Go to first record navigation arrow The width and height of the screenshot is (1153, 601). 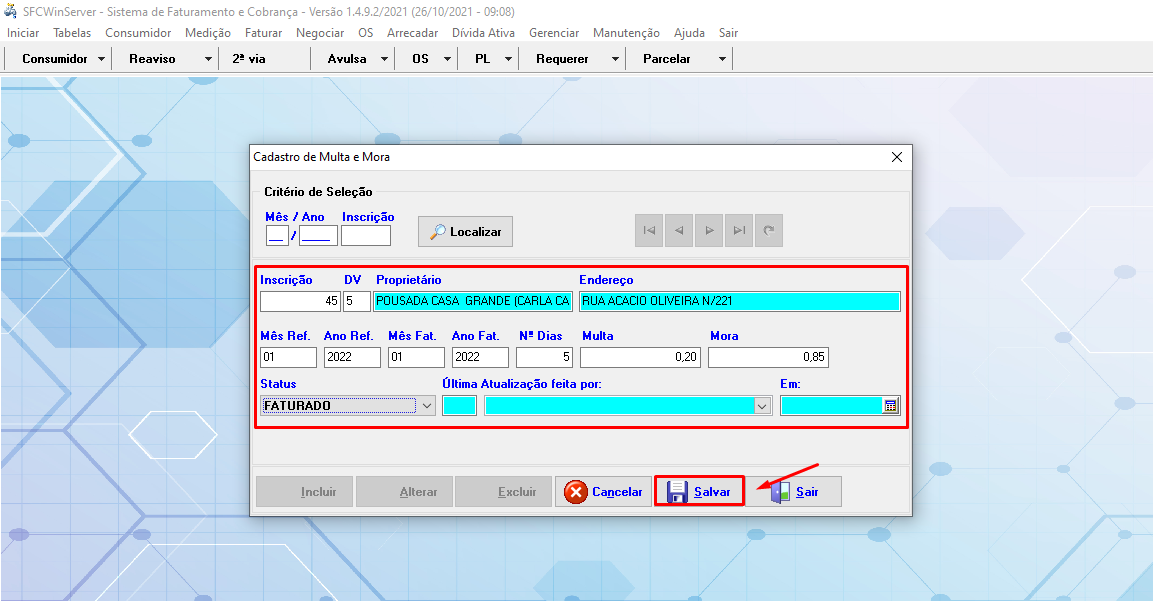[649, 231]
